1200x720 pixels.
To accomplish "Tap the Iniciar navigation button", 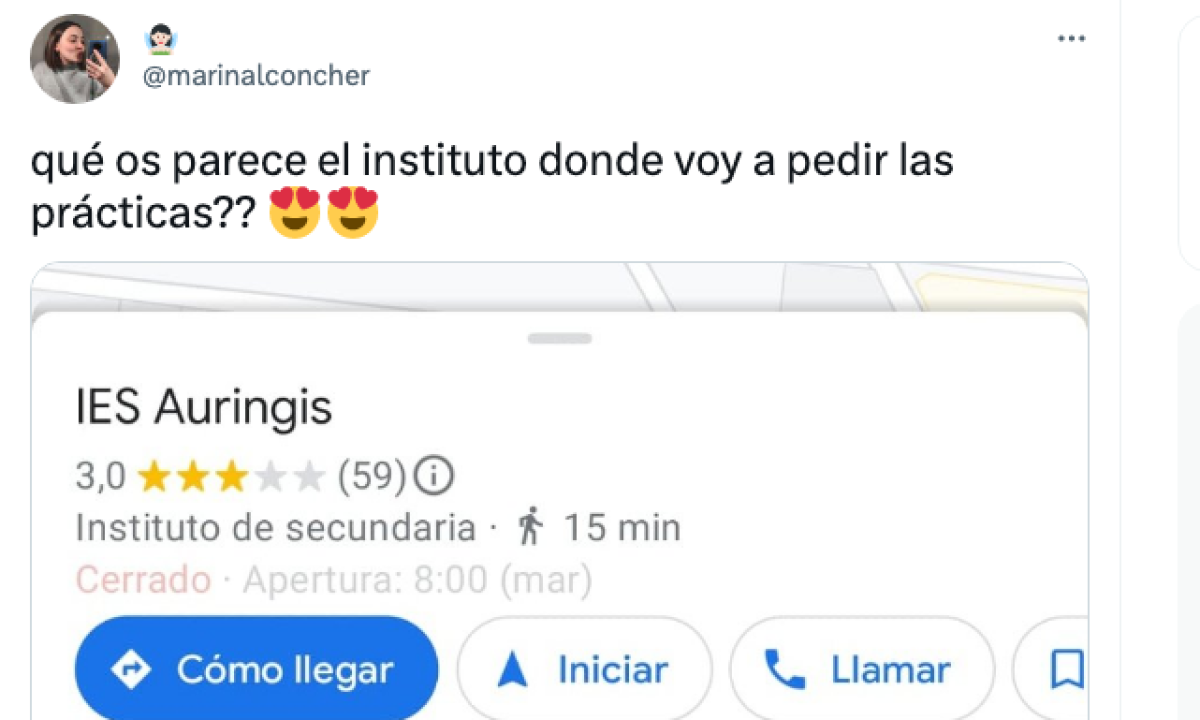I will (x=585, y=668).
